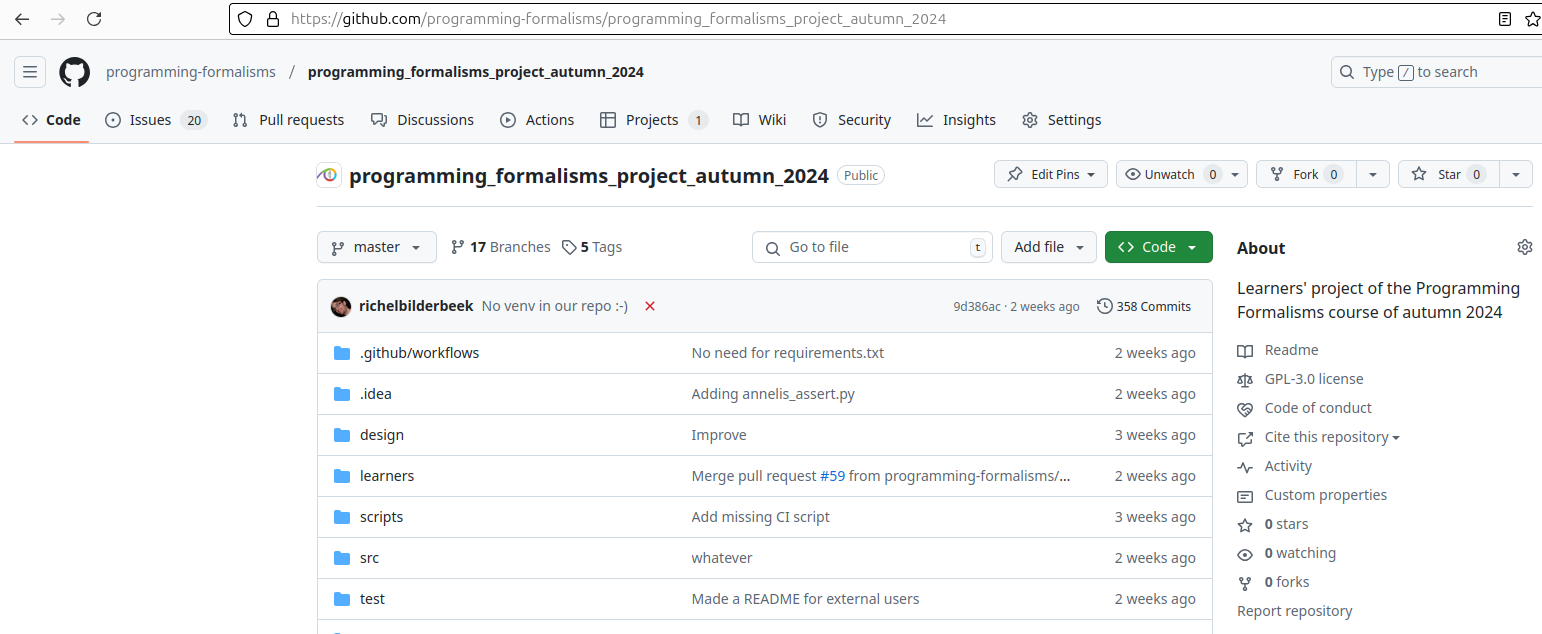
Task: Open the GPL-3.0 license link
Action: [1313, 379]
